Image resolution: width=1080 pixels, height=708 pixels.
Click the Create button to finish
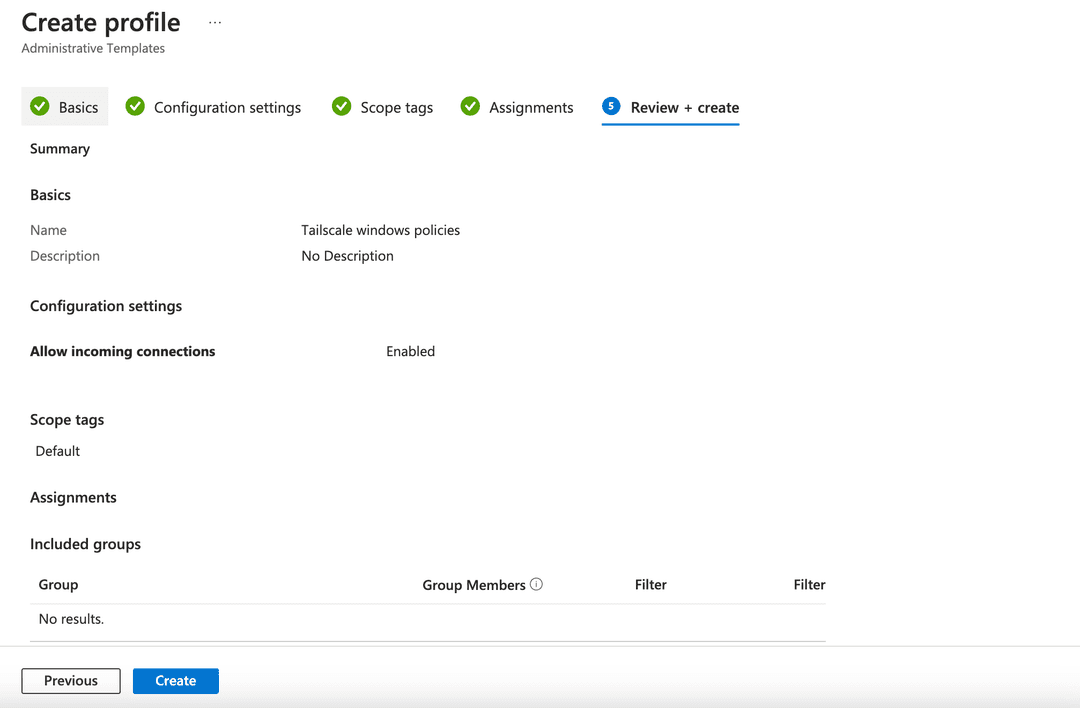point(175,680)
